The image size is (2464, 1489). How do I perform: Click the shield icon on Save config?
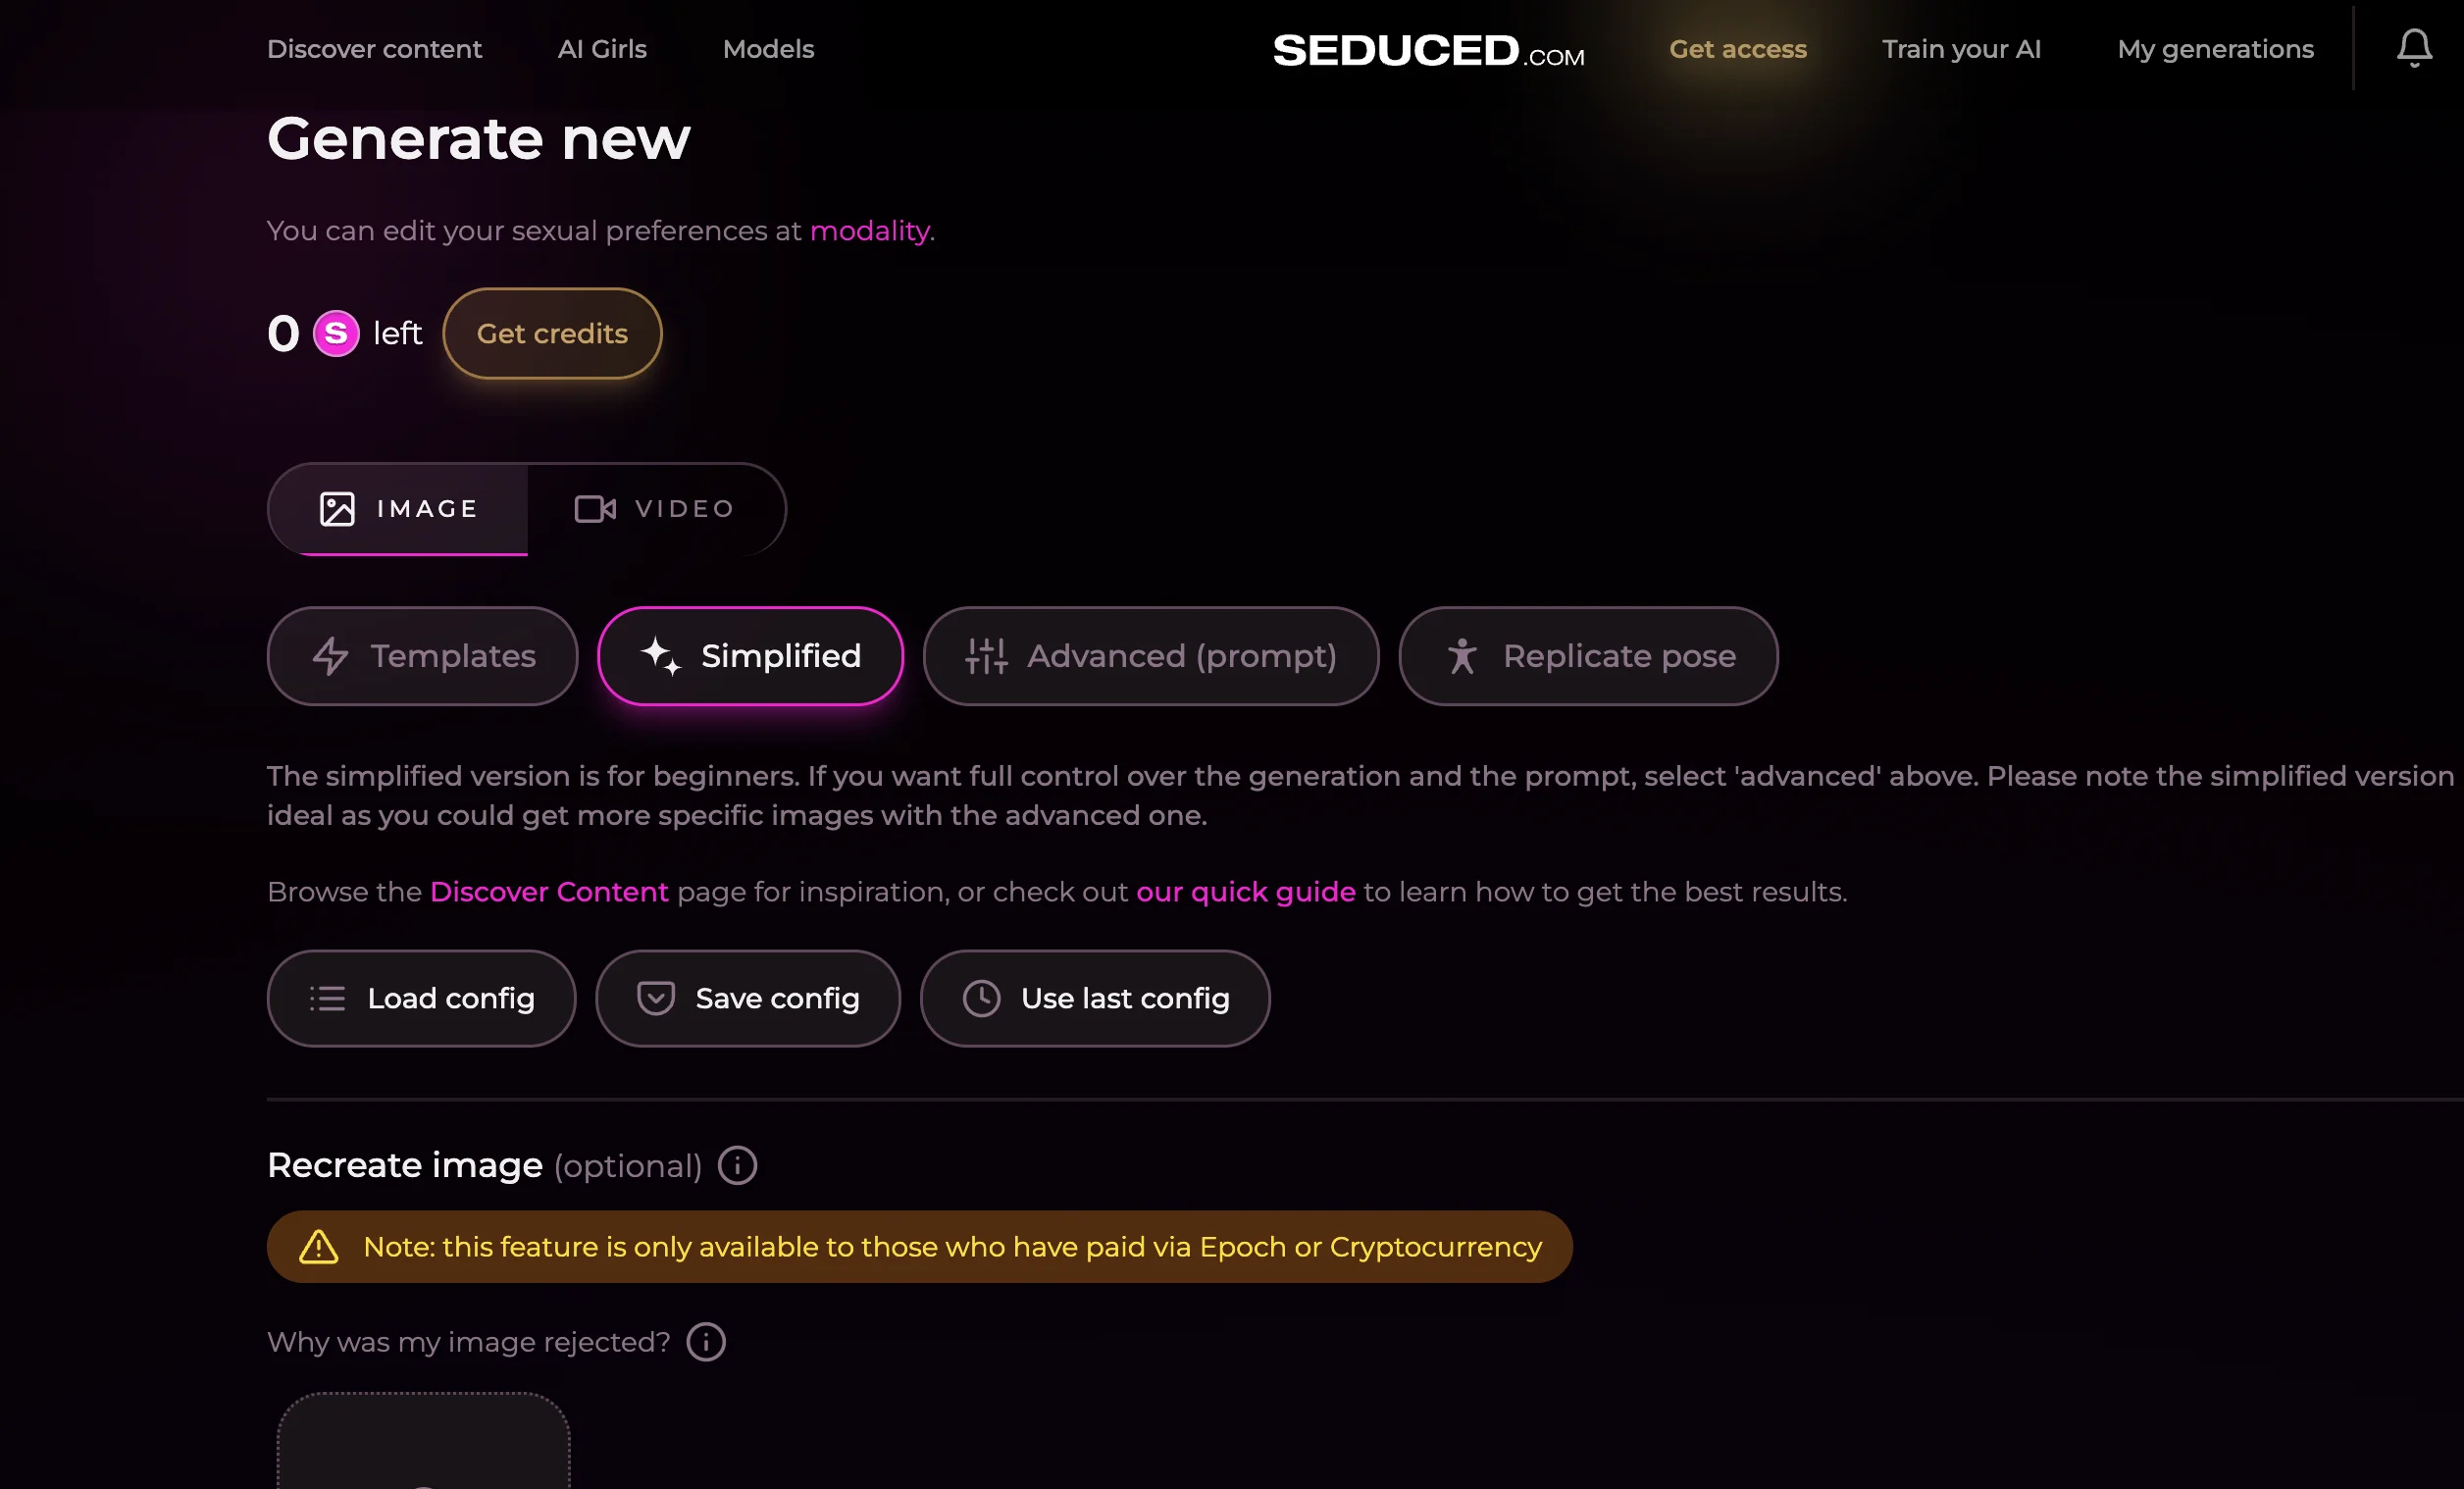[x=655, y=998]
